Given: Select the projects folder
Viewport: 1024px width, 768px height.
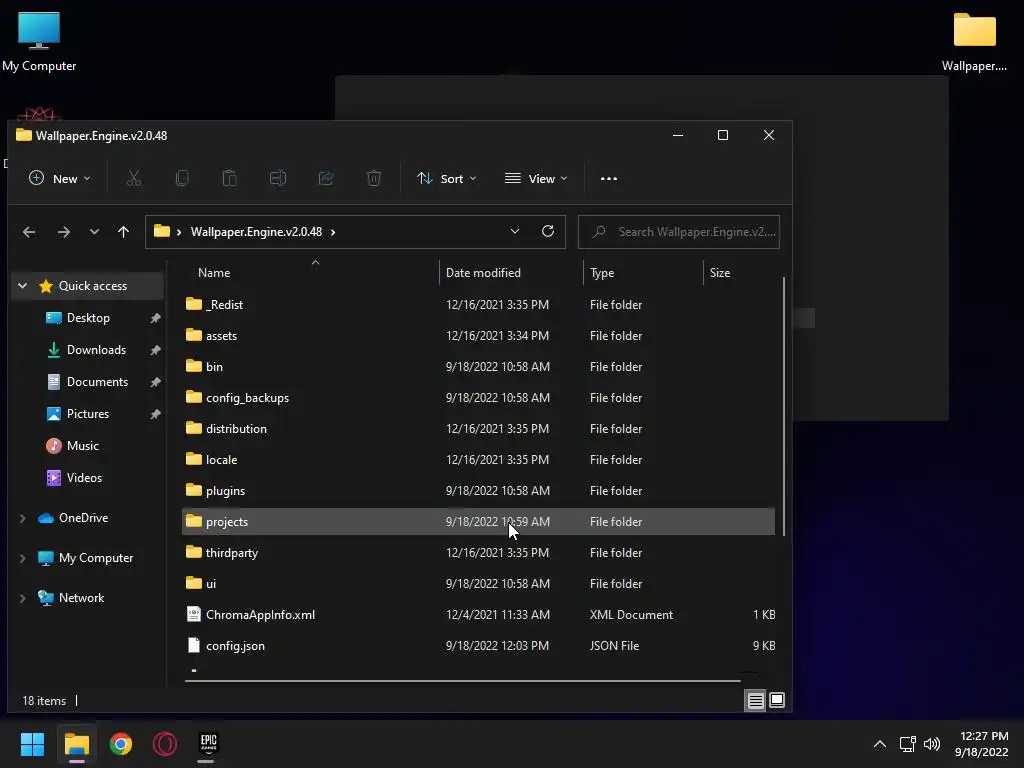Looking at the screenshot, I should [x=478, y=522].
